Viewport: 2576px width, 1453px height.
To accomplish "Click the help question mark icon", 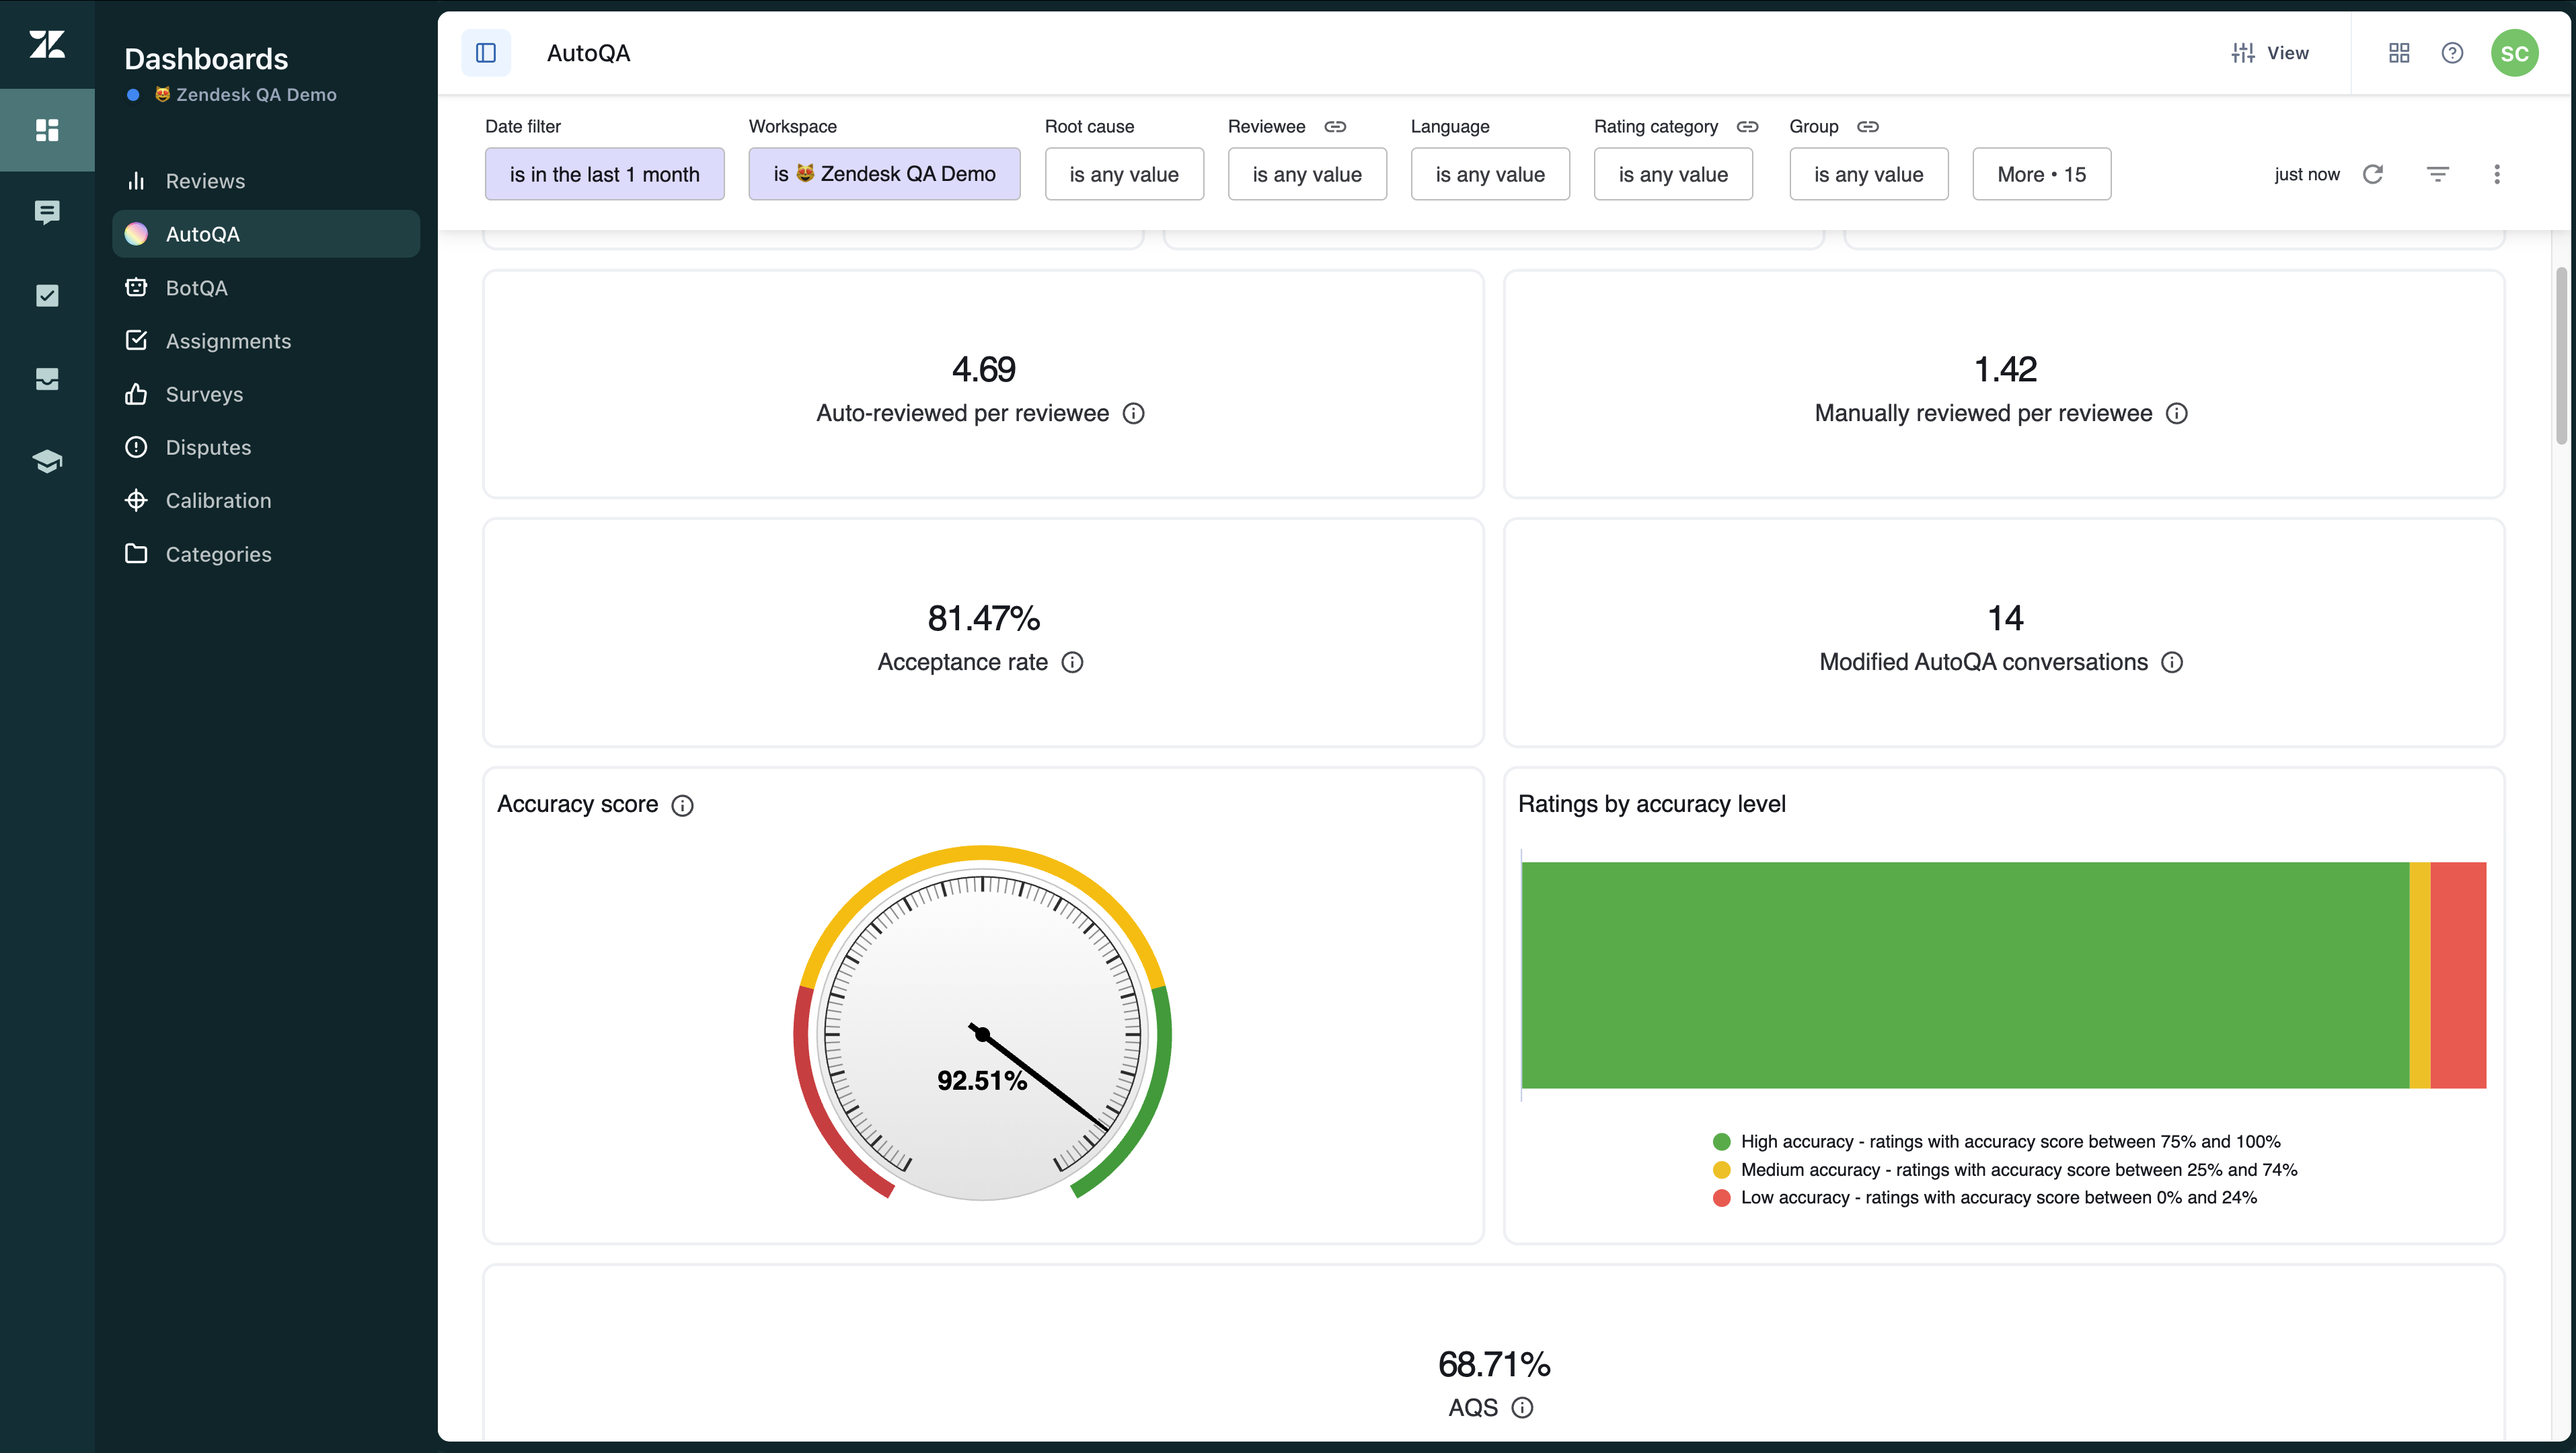I will coord(2452,53).
